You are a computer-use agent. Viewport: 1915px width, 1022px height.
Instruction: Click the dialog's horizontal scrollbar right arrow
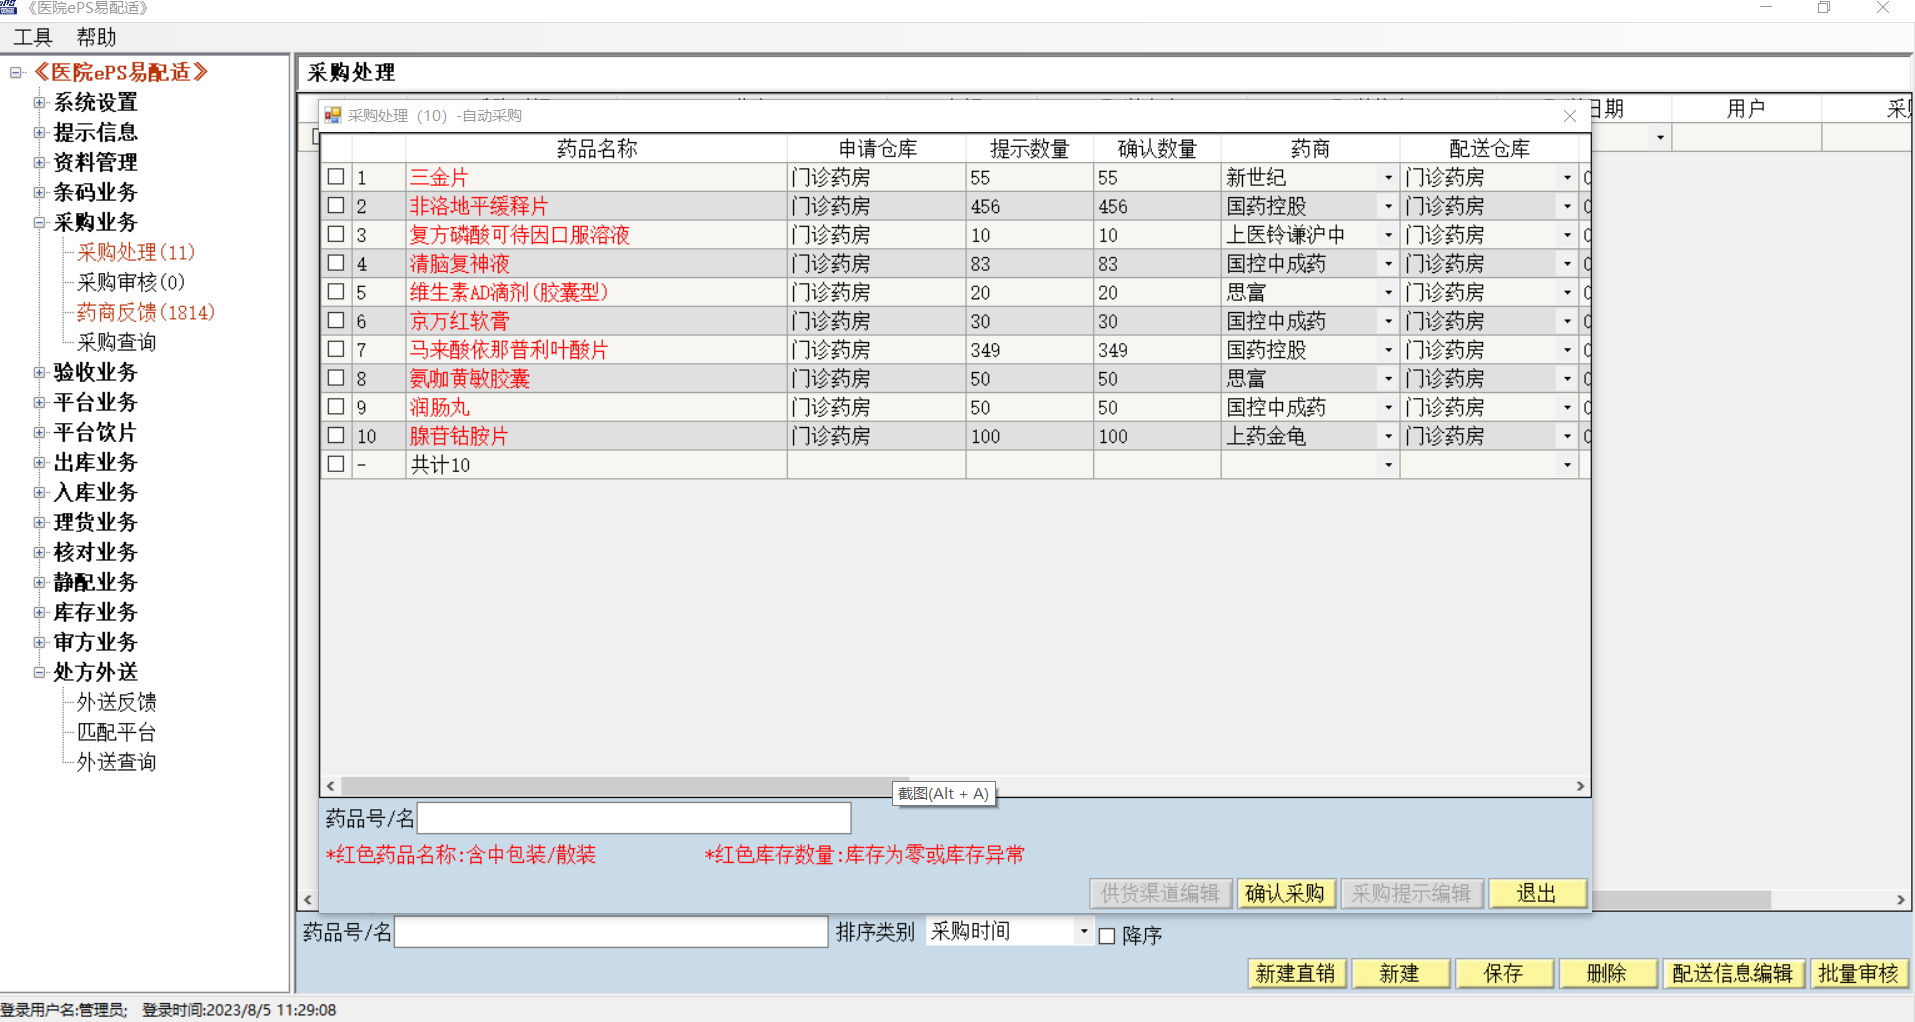1580,786
